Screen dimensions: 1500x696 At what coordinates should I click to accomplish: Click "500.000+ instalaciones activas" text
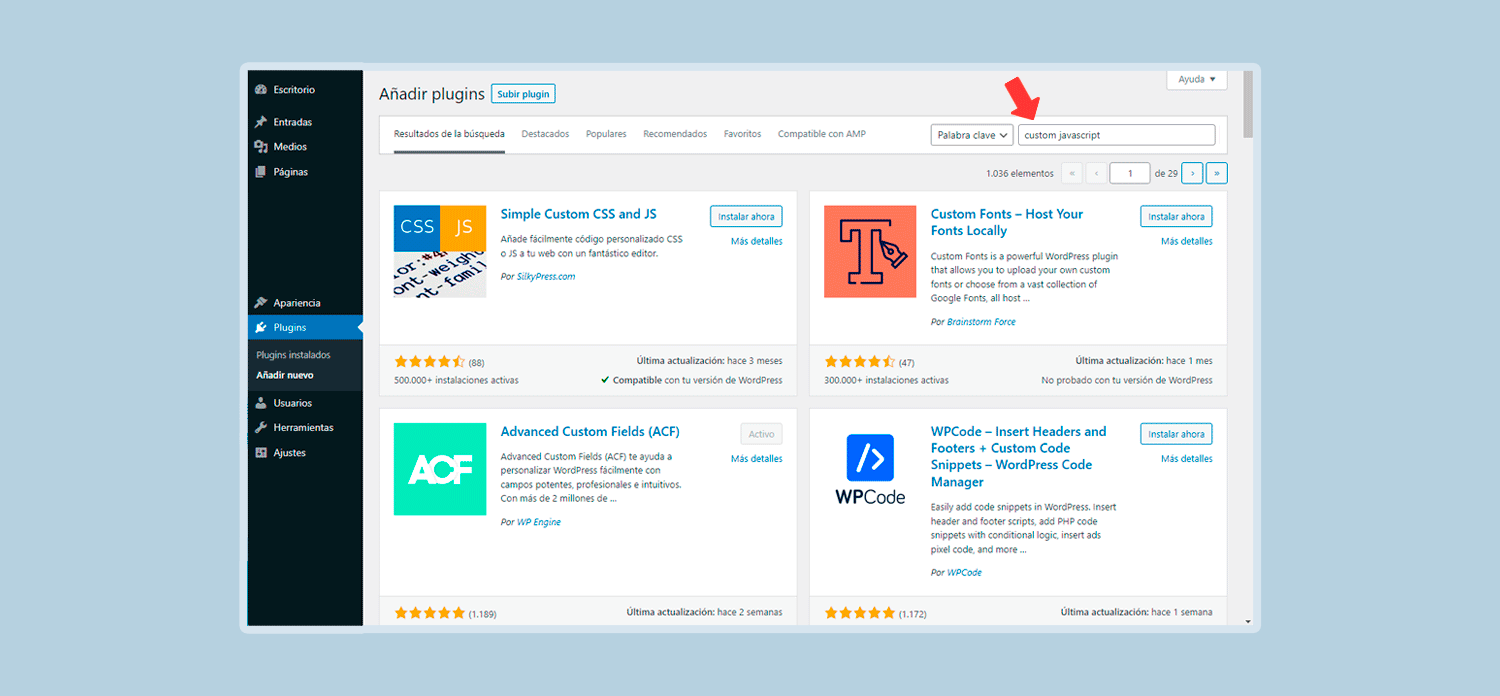point(457,381)
